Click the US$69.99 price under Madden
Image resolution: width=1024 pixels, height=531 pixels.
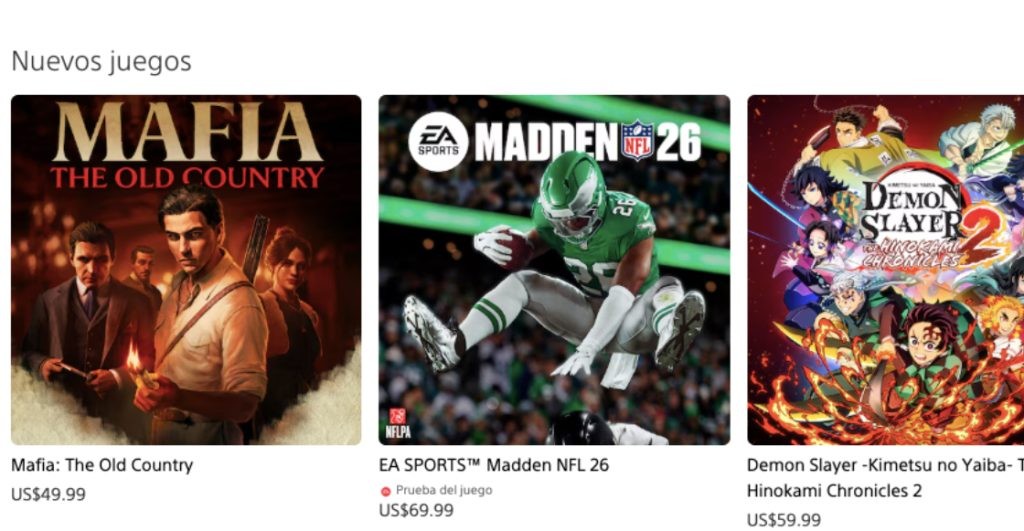[416, 510]
